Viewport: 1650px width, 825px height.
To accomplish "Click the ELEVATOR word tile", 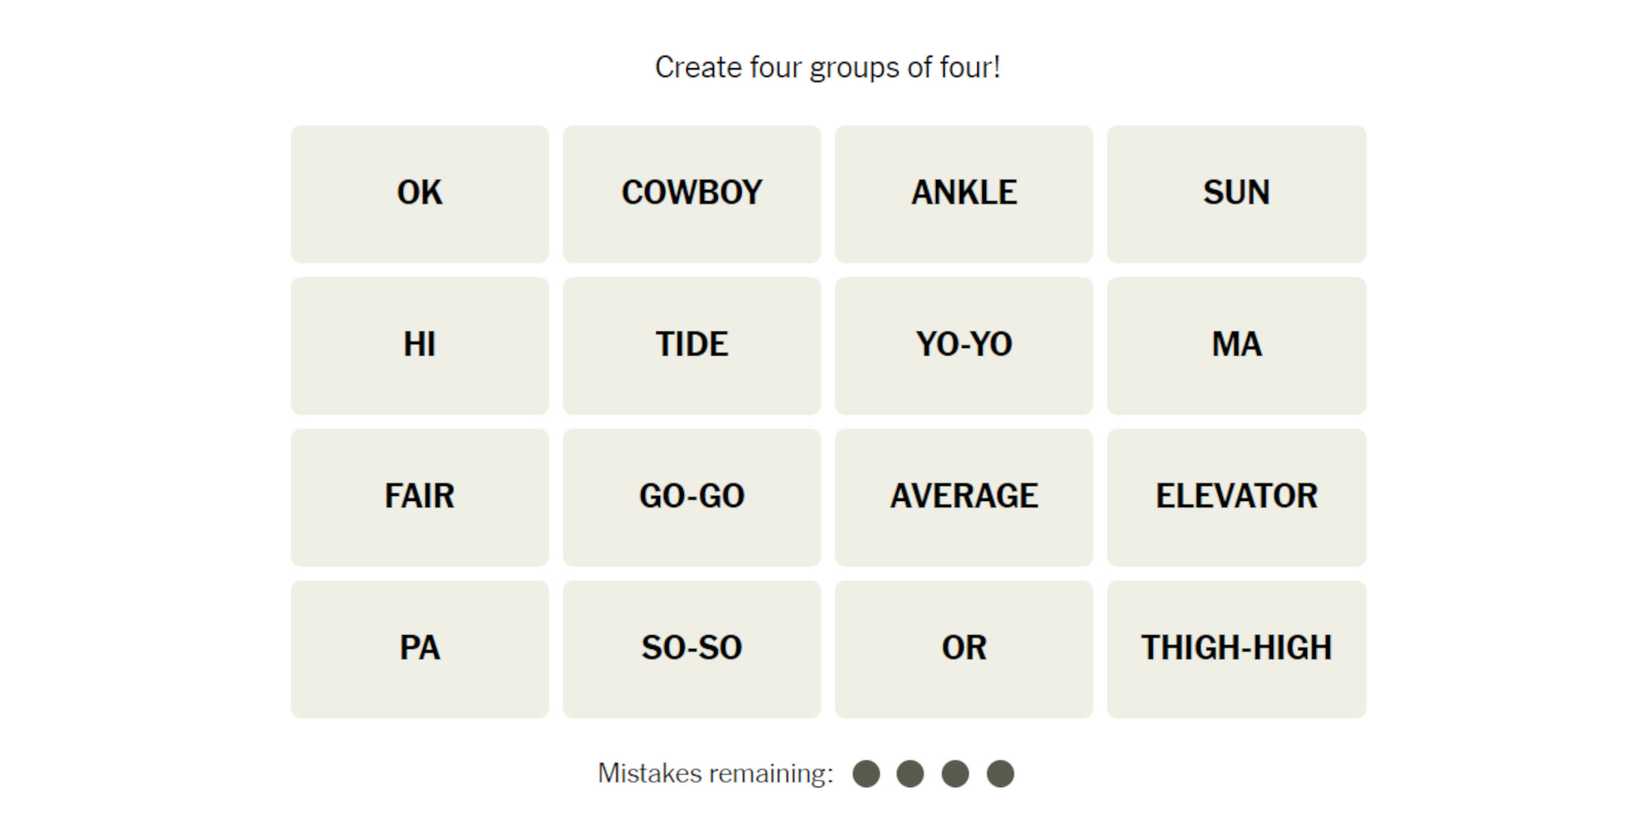I will point(1236,497).
